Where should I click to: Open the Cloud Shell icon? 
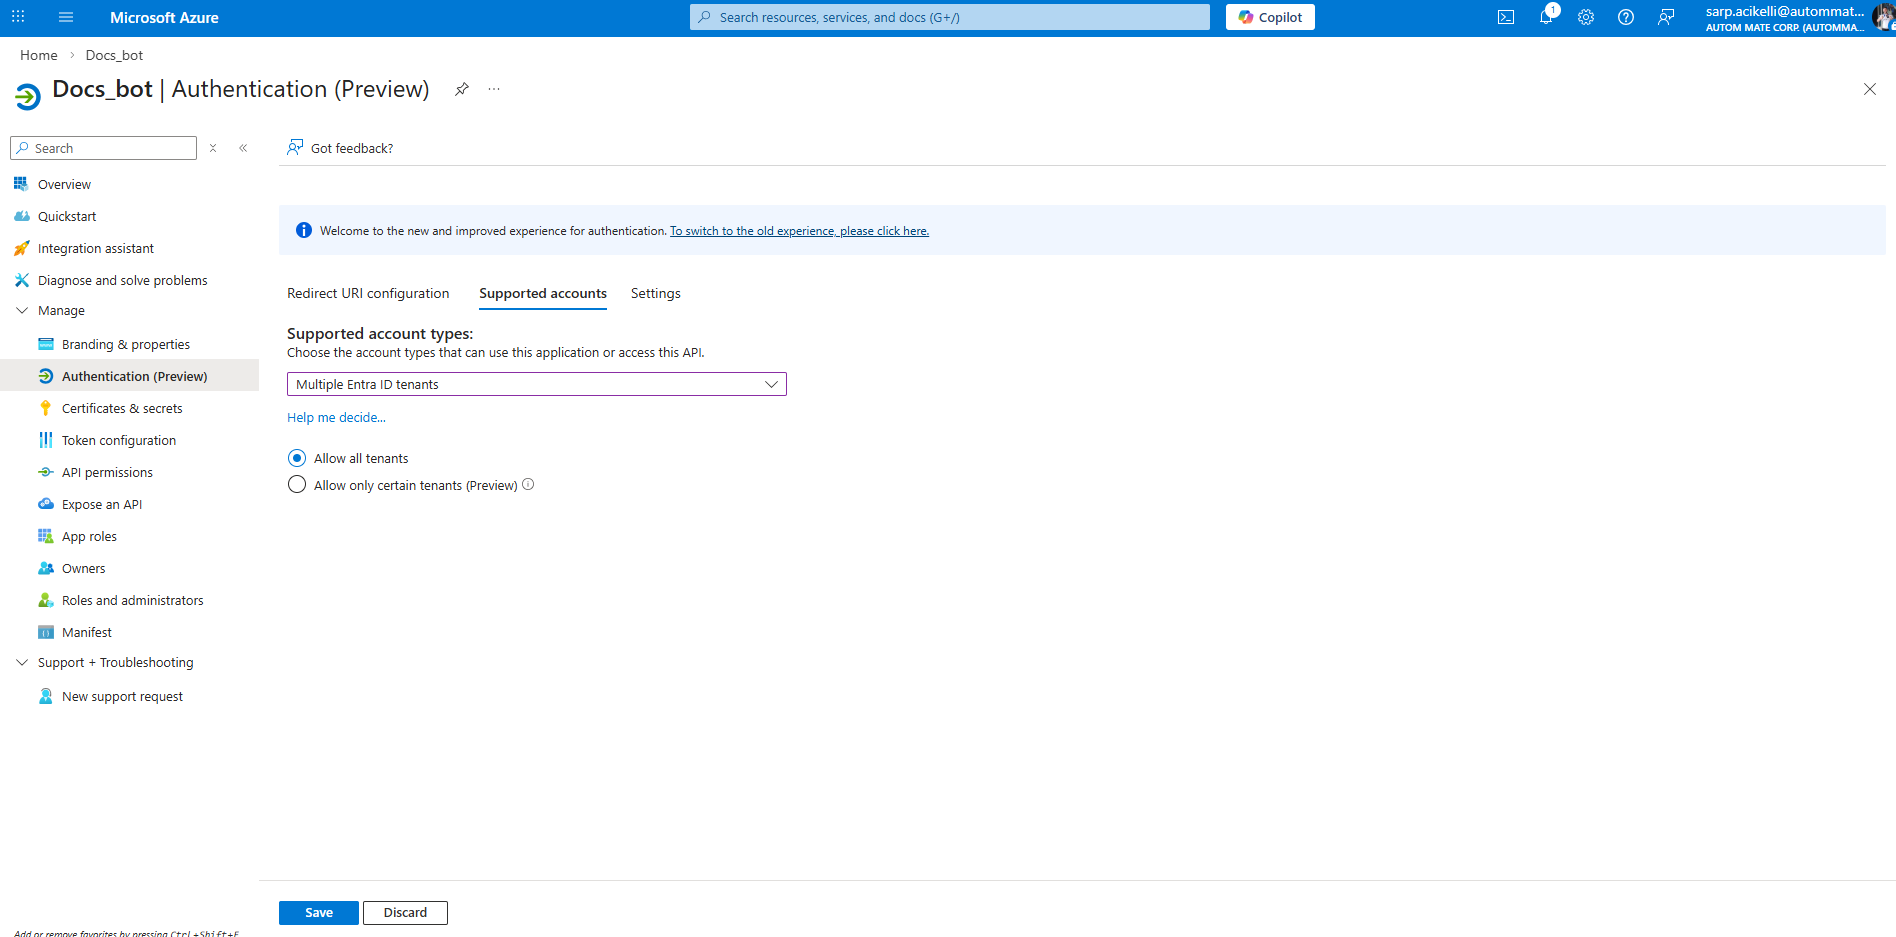(x=1505, y=17)
